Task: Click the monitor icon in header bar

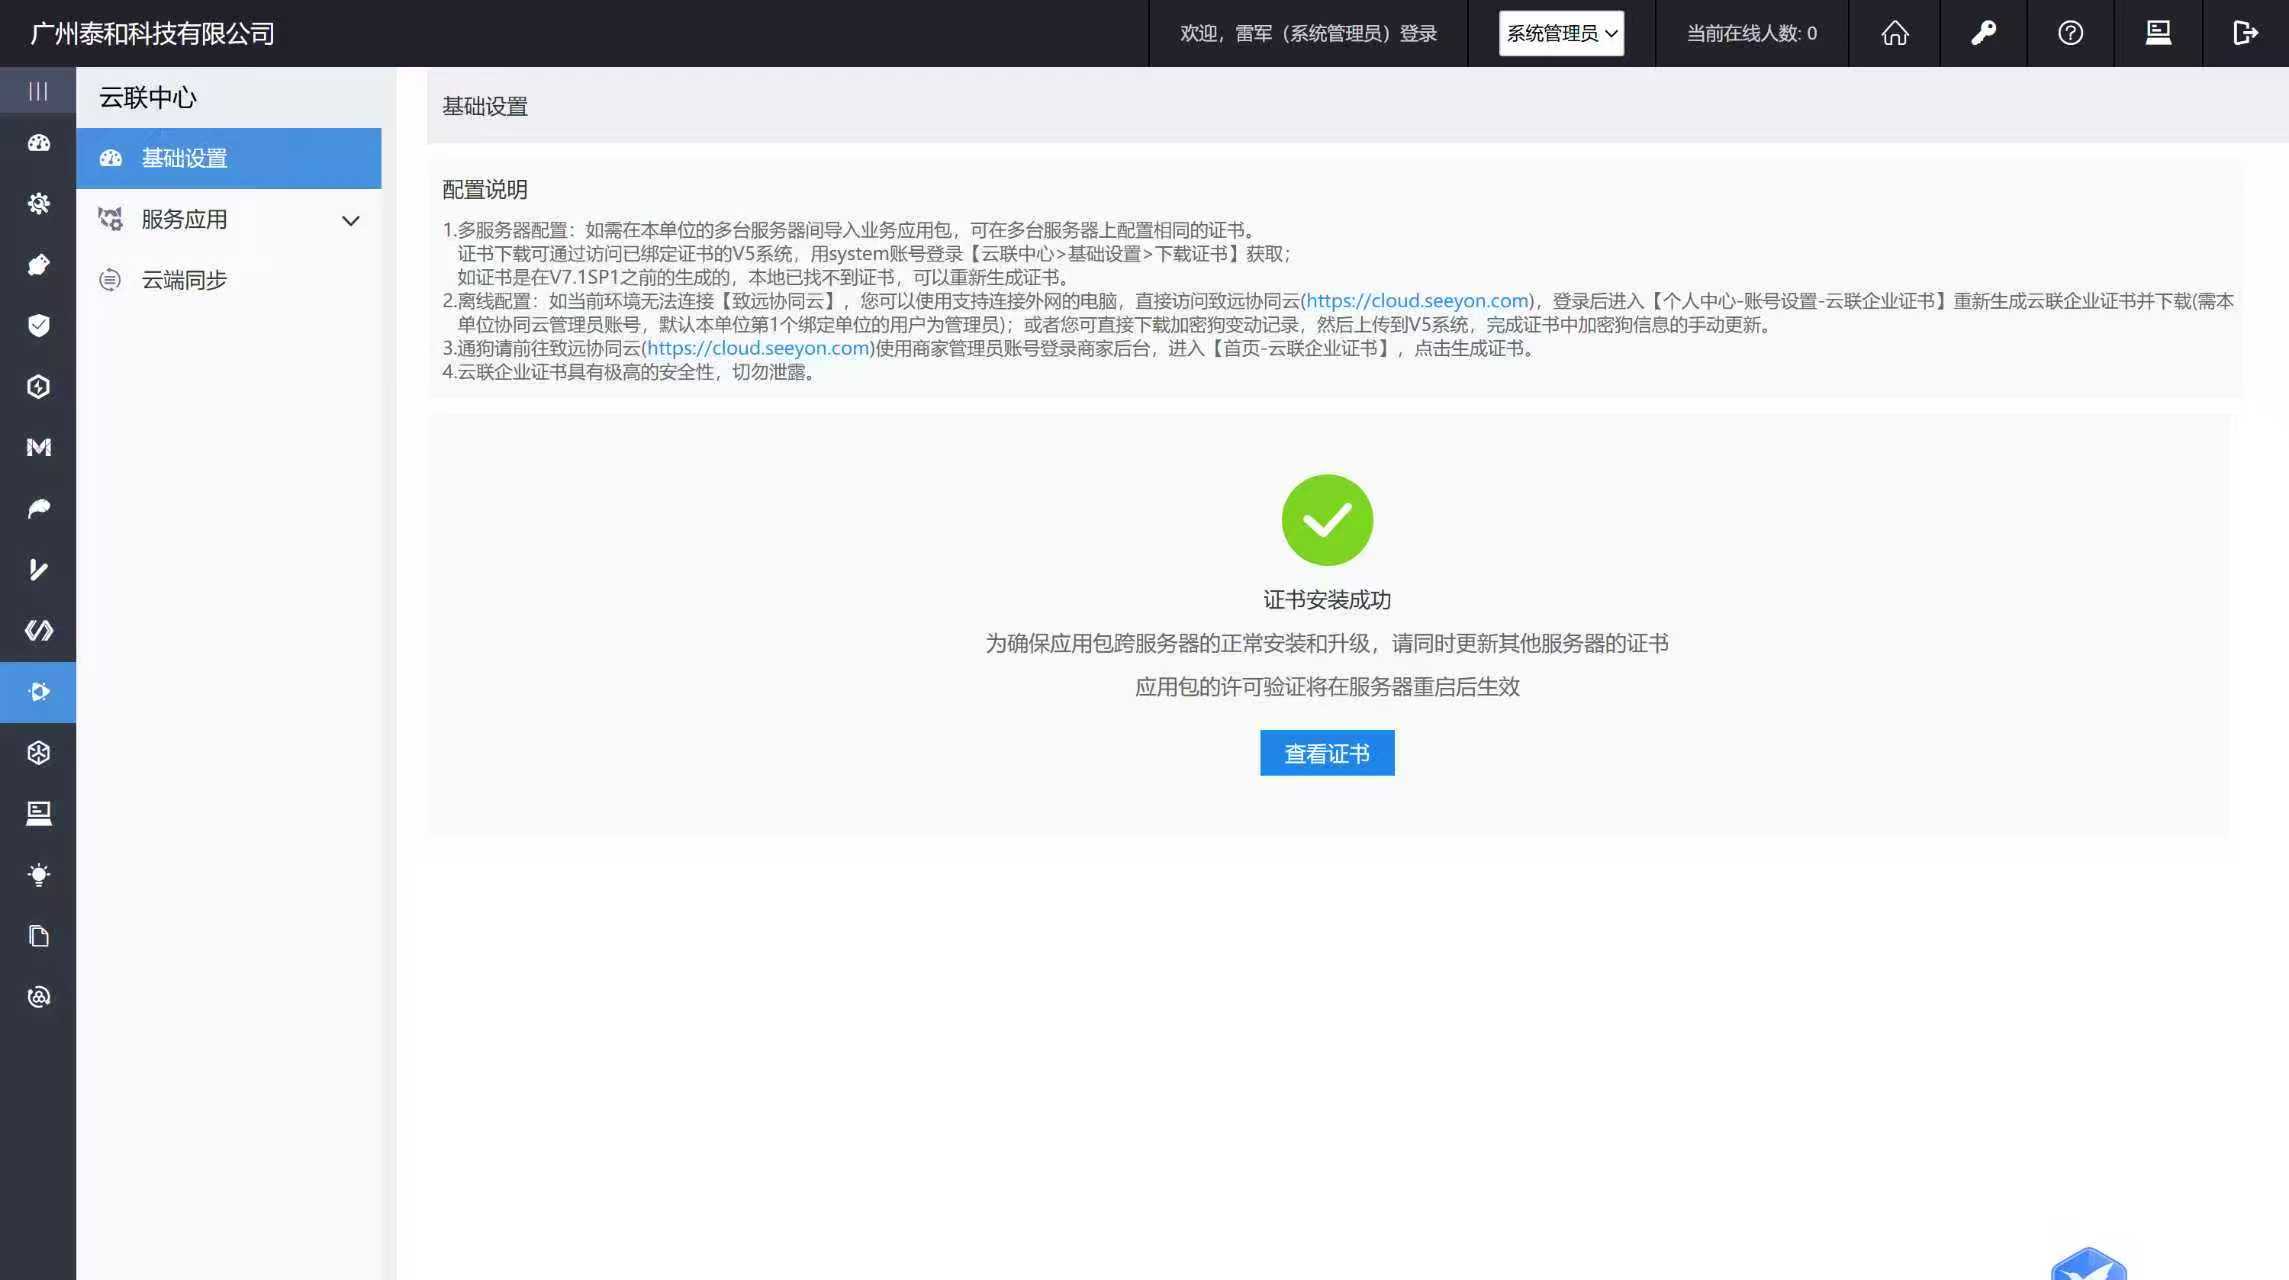Action: click(2158, 33)
